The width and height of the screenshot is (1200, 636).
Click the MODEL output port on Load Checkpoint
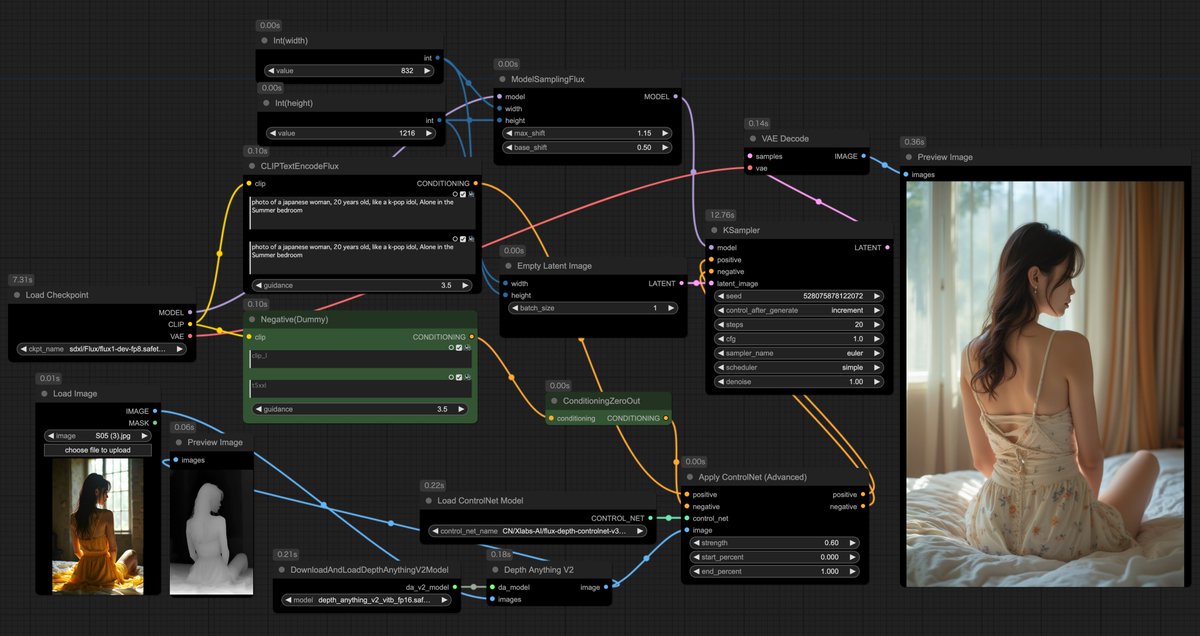tap(192, 312)
